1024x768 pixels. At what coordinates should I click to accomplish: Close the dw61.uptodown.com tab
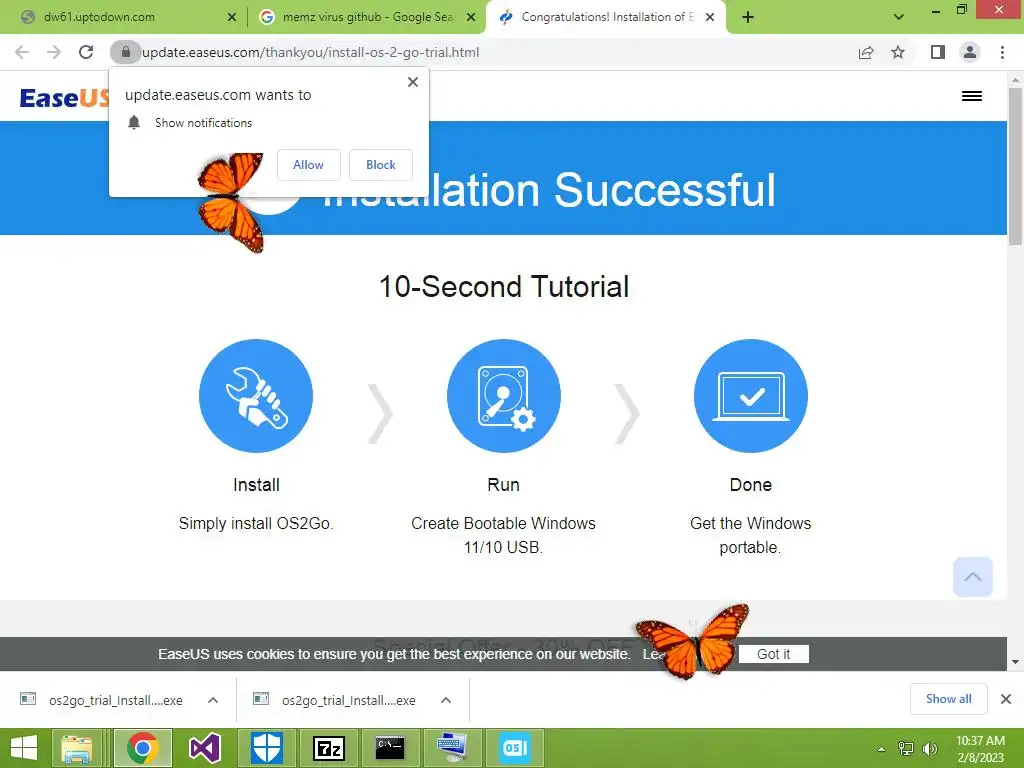[x=231, y=17]
